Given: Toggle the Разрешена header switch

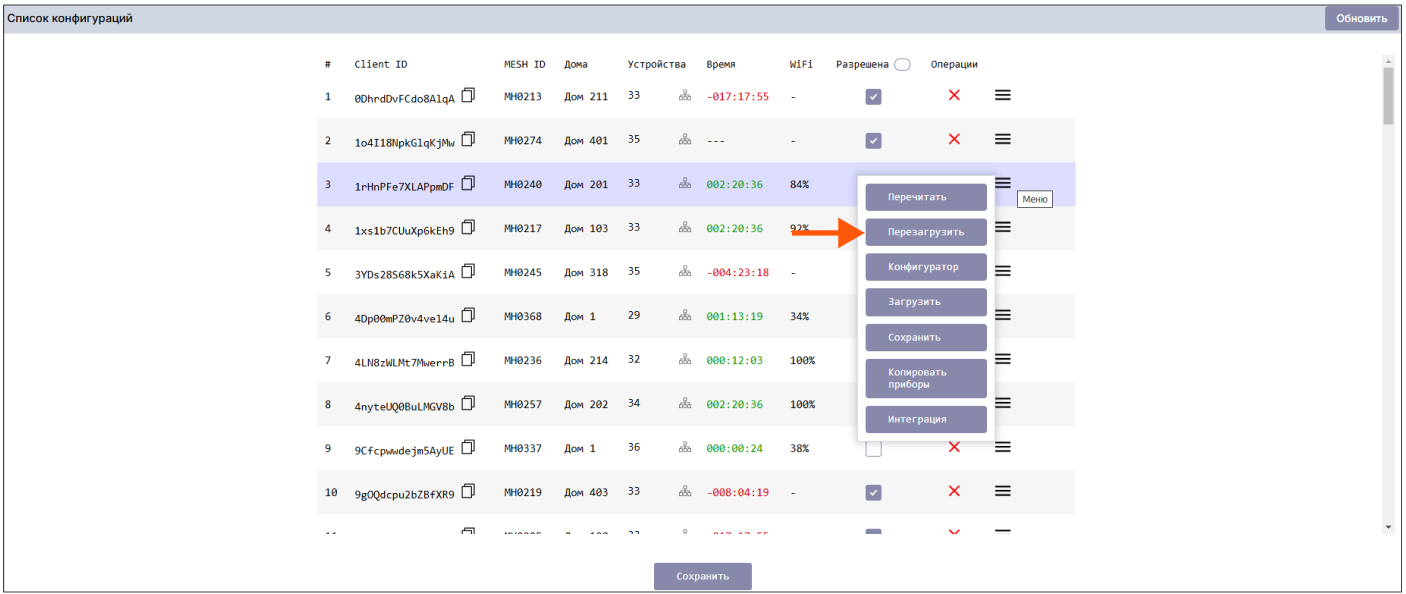Looking at the screenshot, I should click(x=902, y=64).
